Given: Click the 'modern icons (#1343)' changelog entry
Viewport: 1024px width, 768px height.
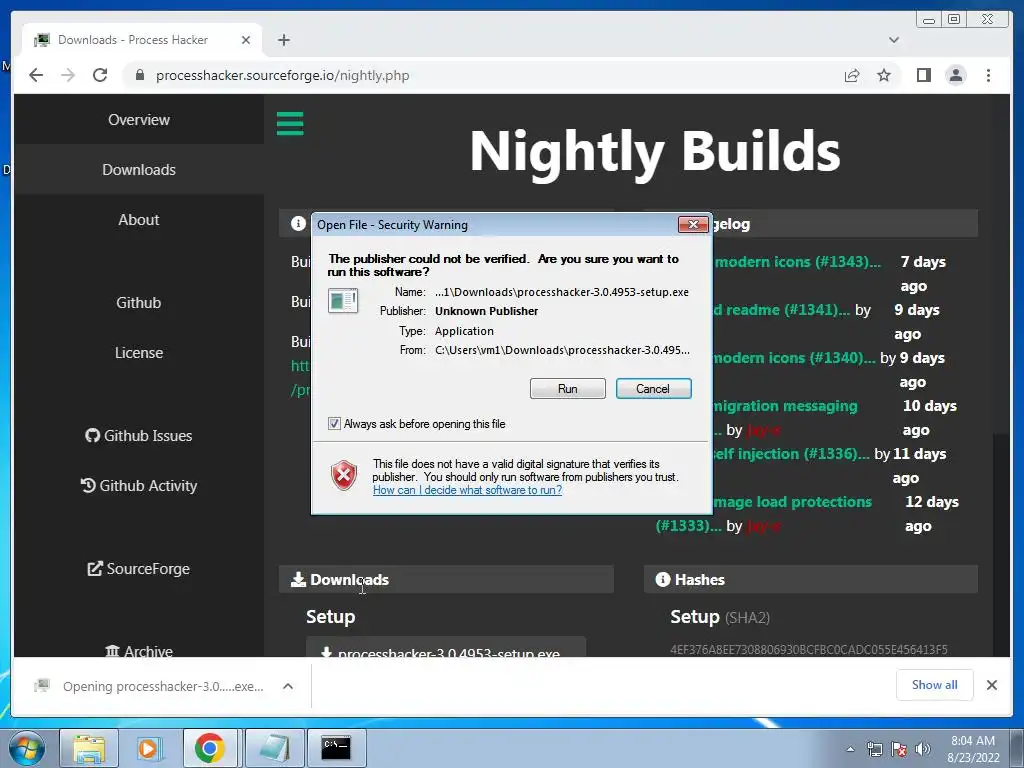Looking at the screenshot, I should 797,262.
